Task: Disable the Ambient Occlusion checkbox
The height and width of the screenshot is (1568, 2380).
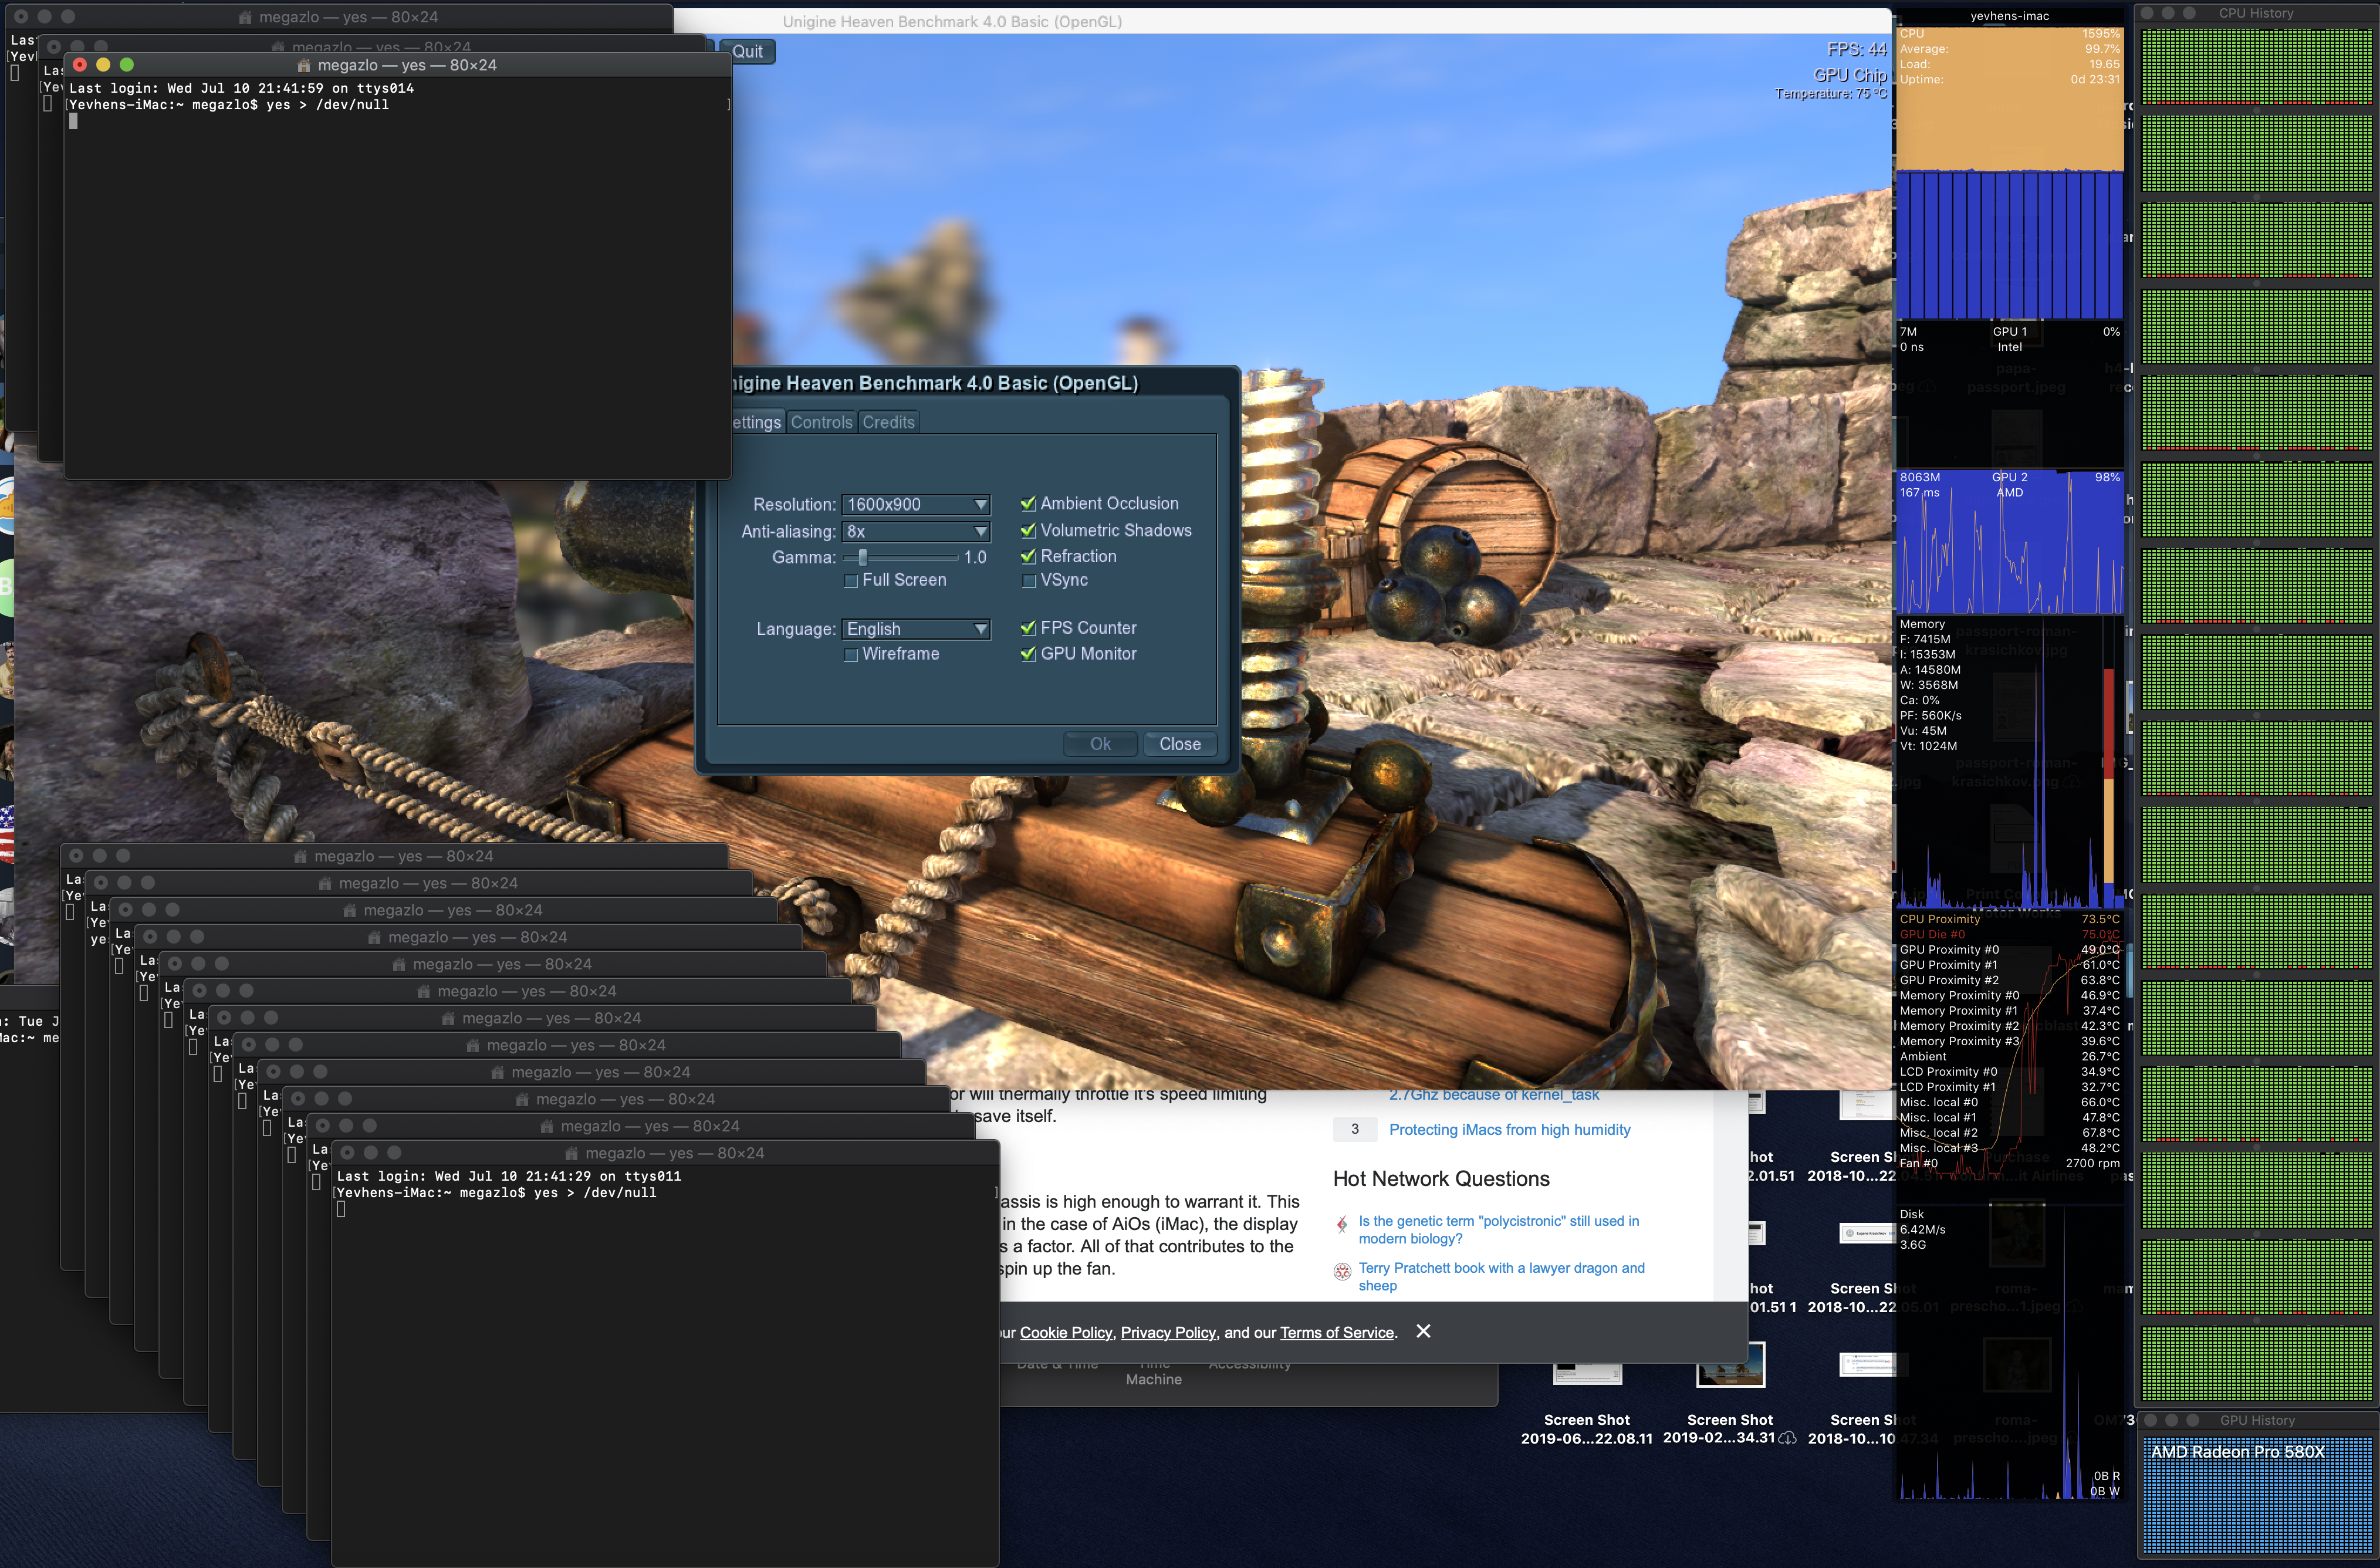Action: click(1028, 504)
